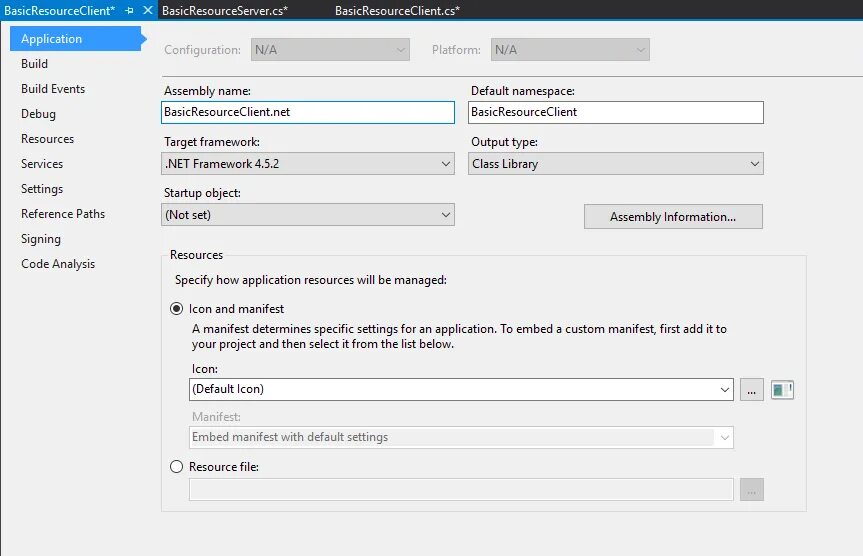Open the Code Analysis page
Screen dimensions: 863x556
(58, 264)
